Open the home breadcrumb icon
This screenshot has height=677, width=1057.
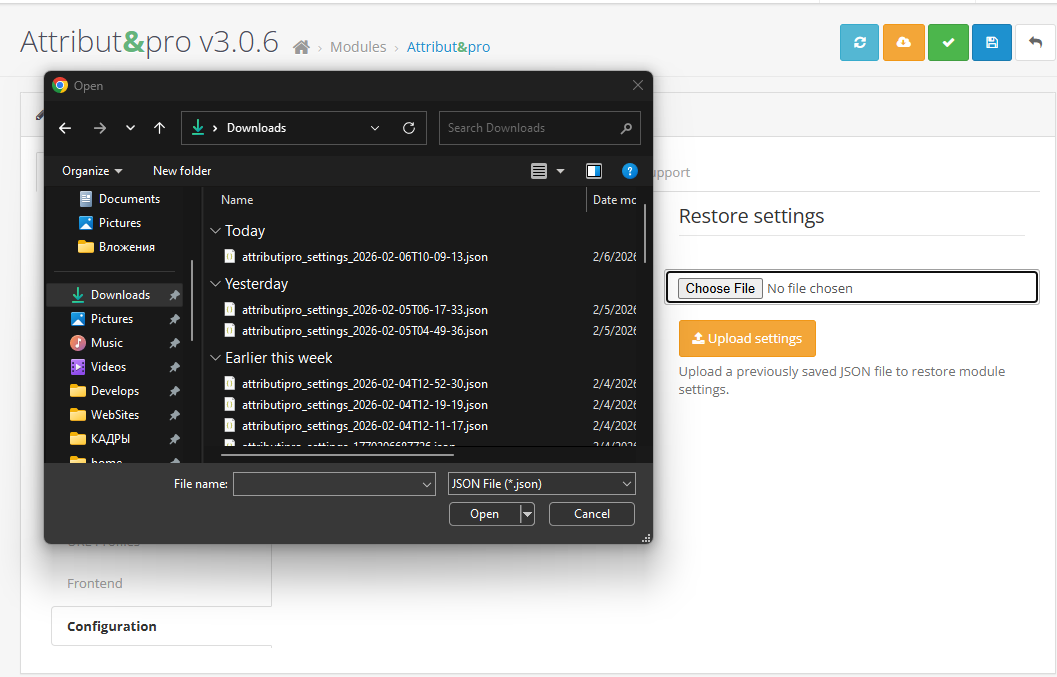coord(300,46)
